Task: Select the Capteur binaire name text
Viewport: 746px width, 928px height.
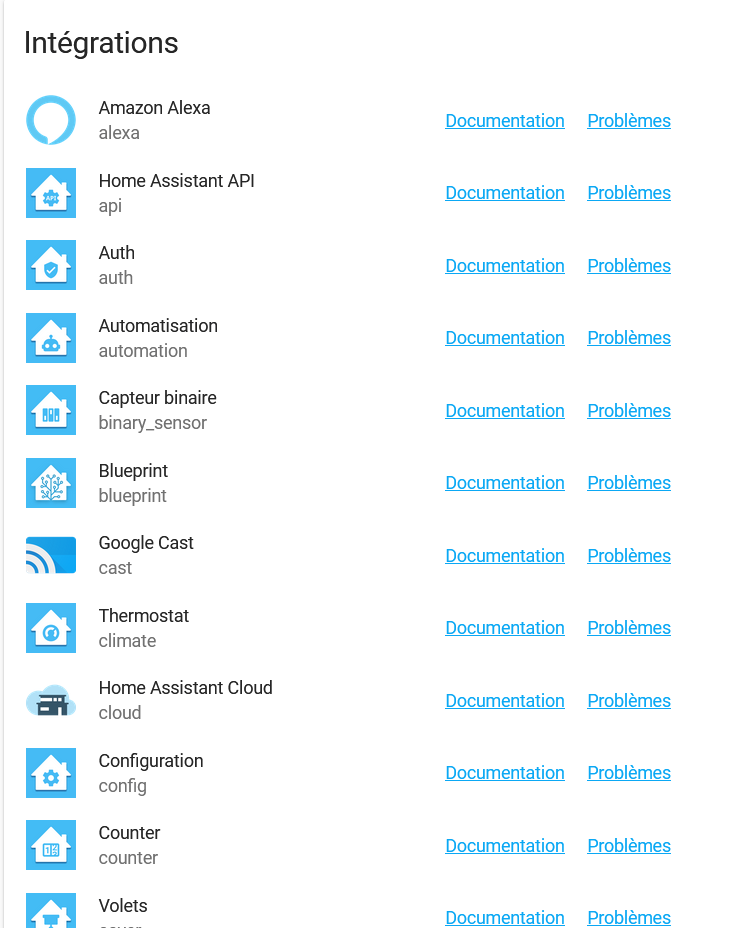Action: 157,398
